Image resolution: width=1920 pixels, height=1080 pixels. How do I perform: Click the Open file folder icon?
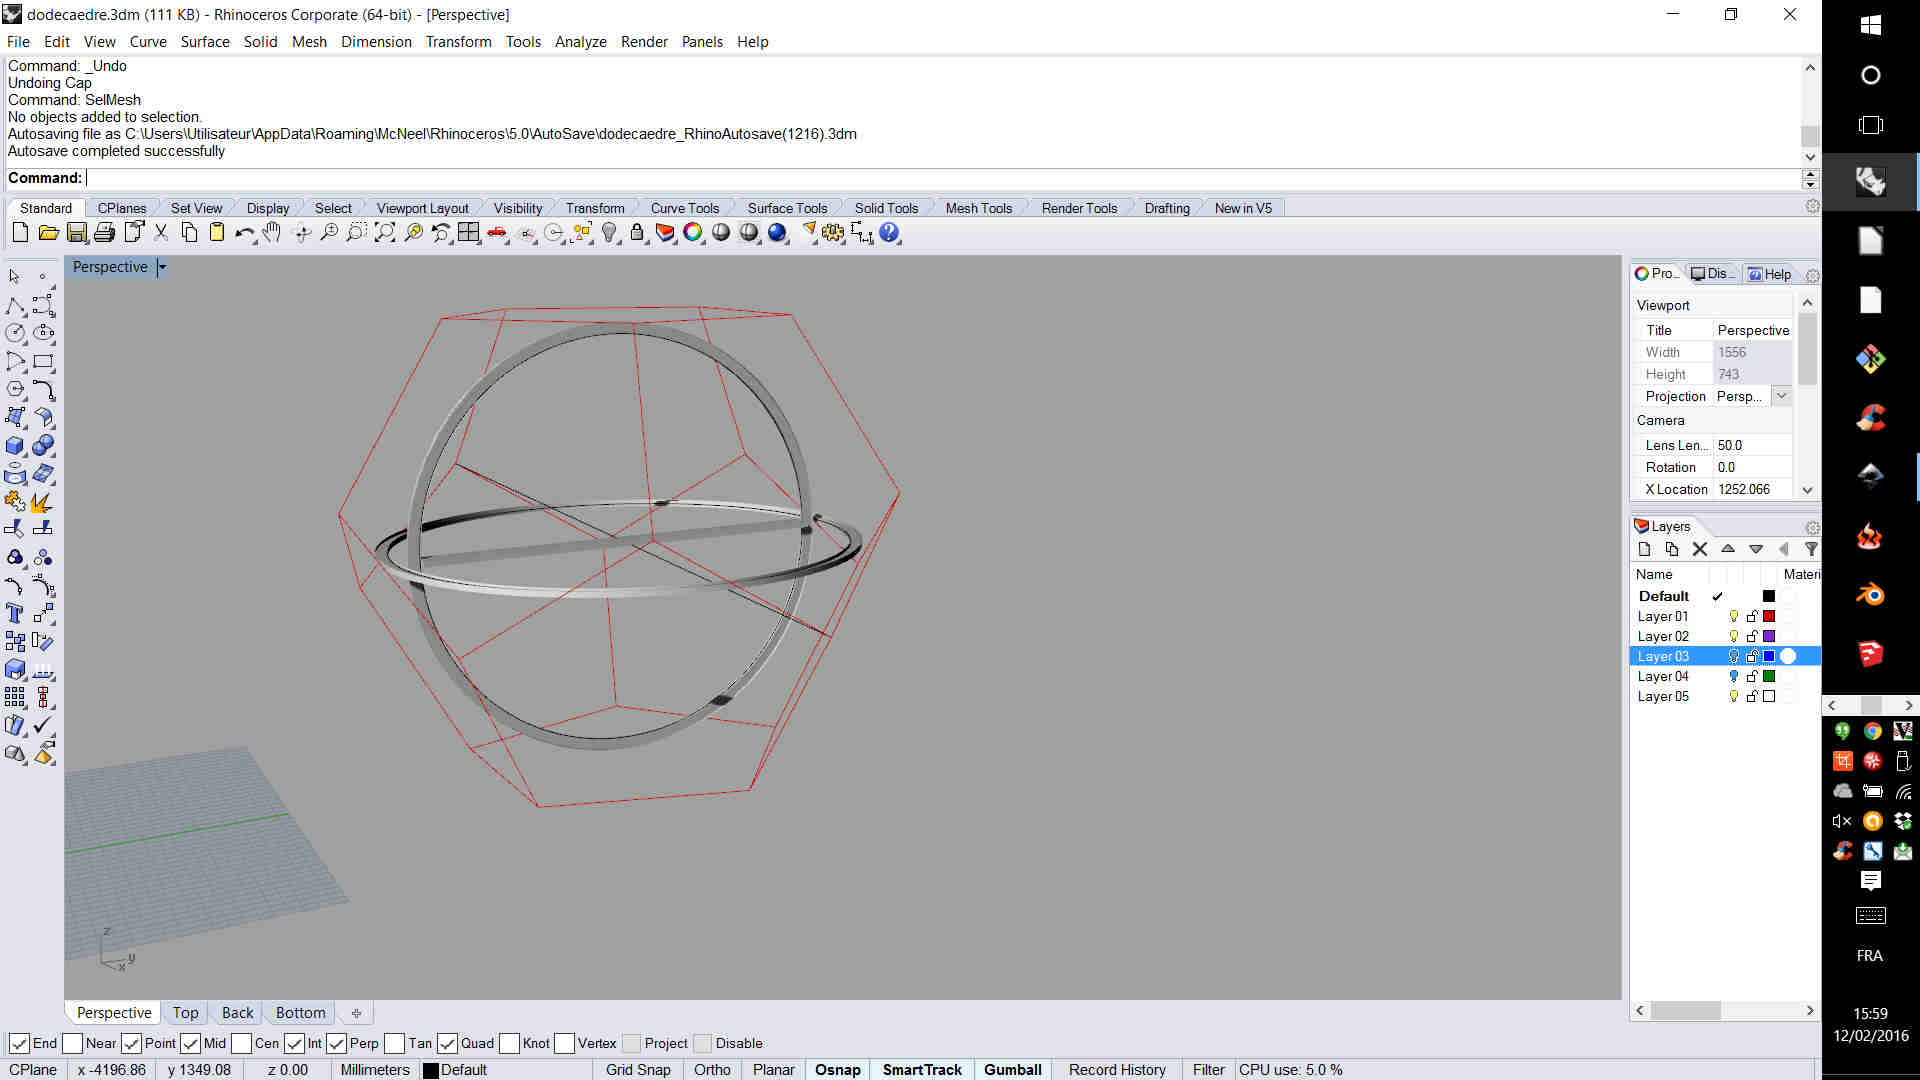(48, 233)
